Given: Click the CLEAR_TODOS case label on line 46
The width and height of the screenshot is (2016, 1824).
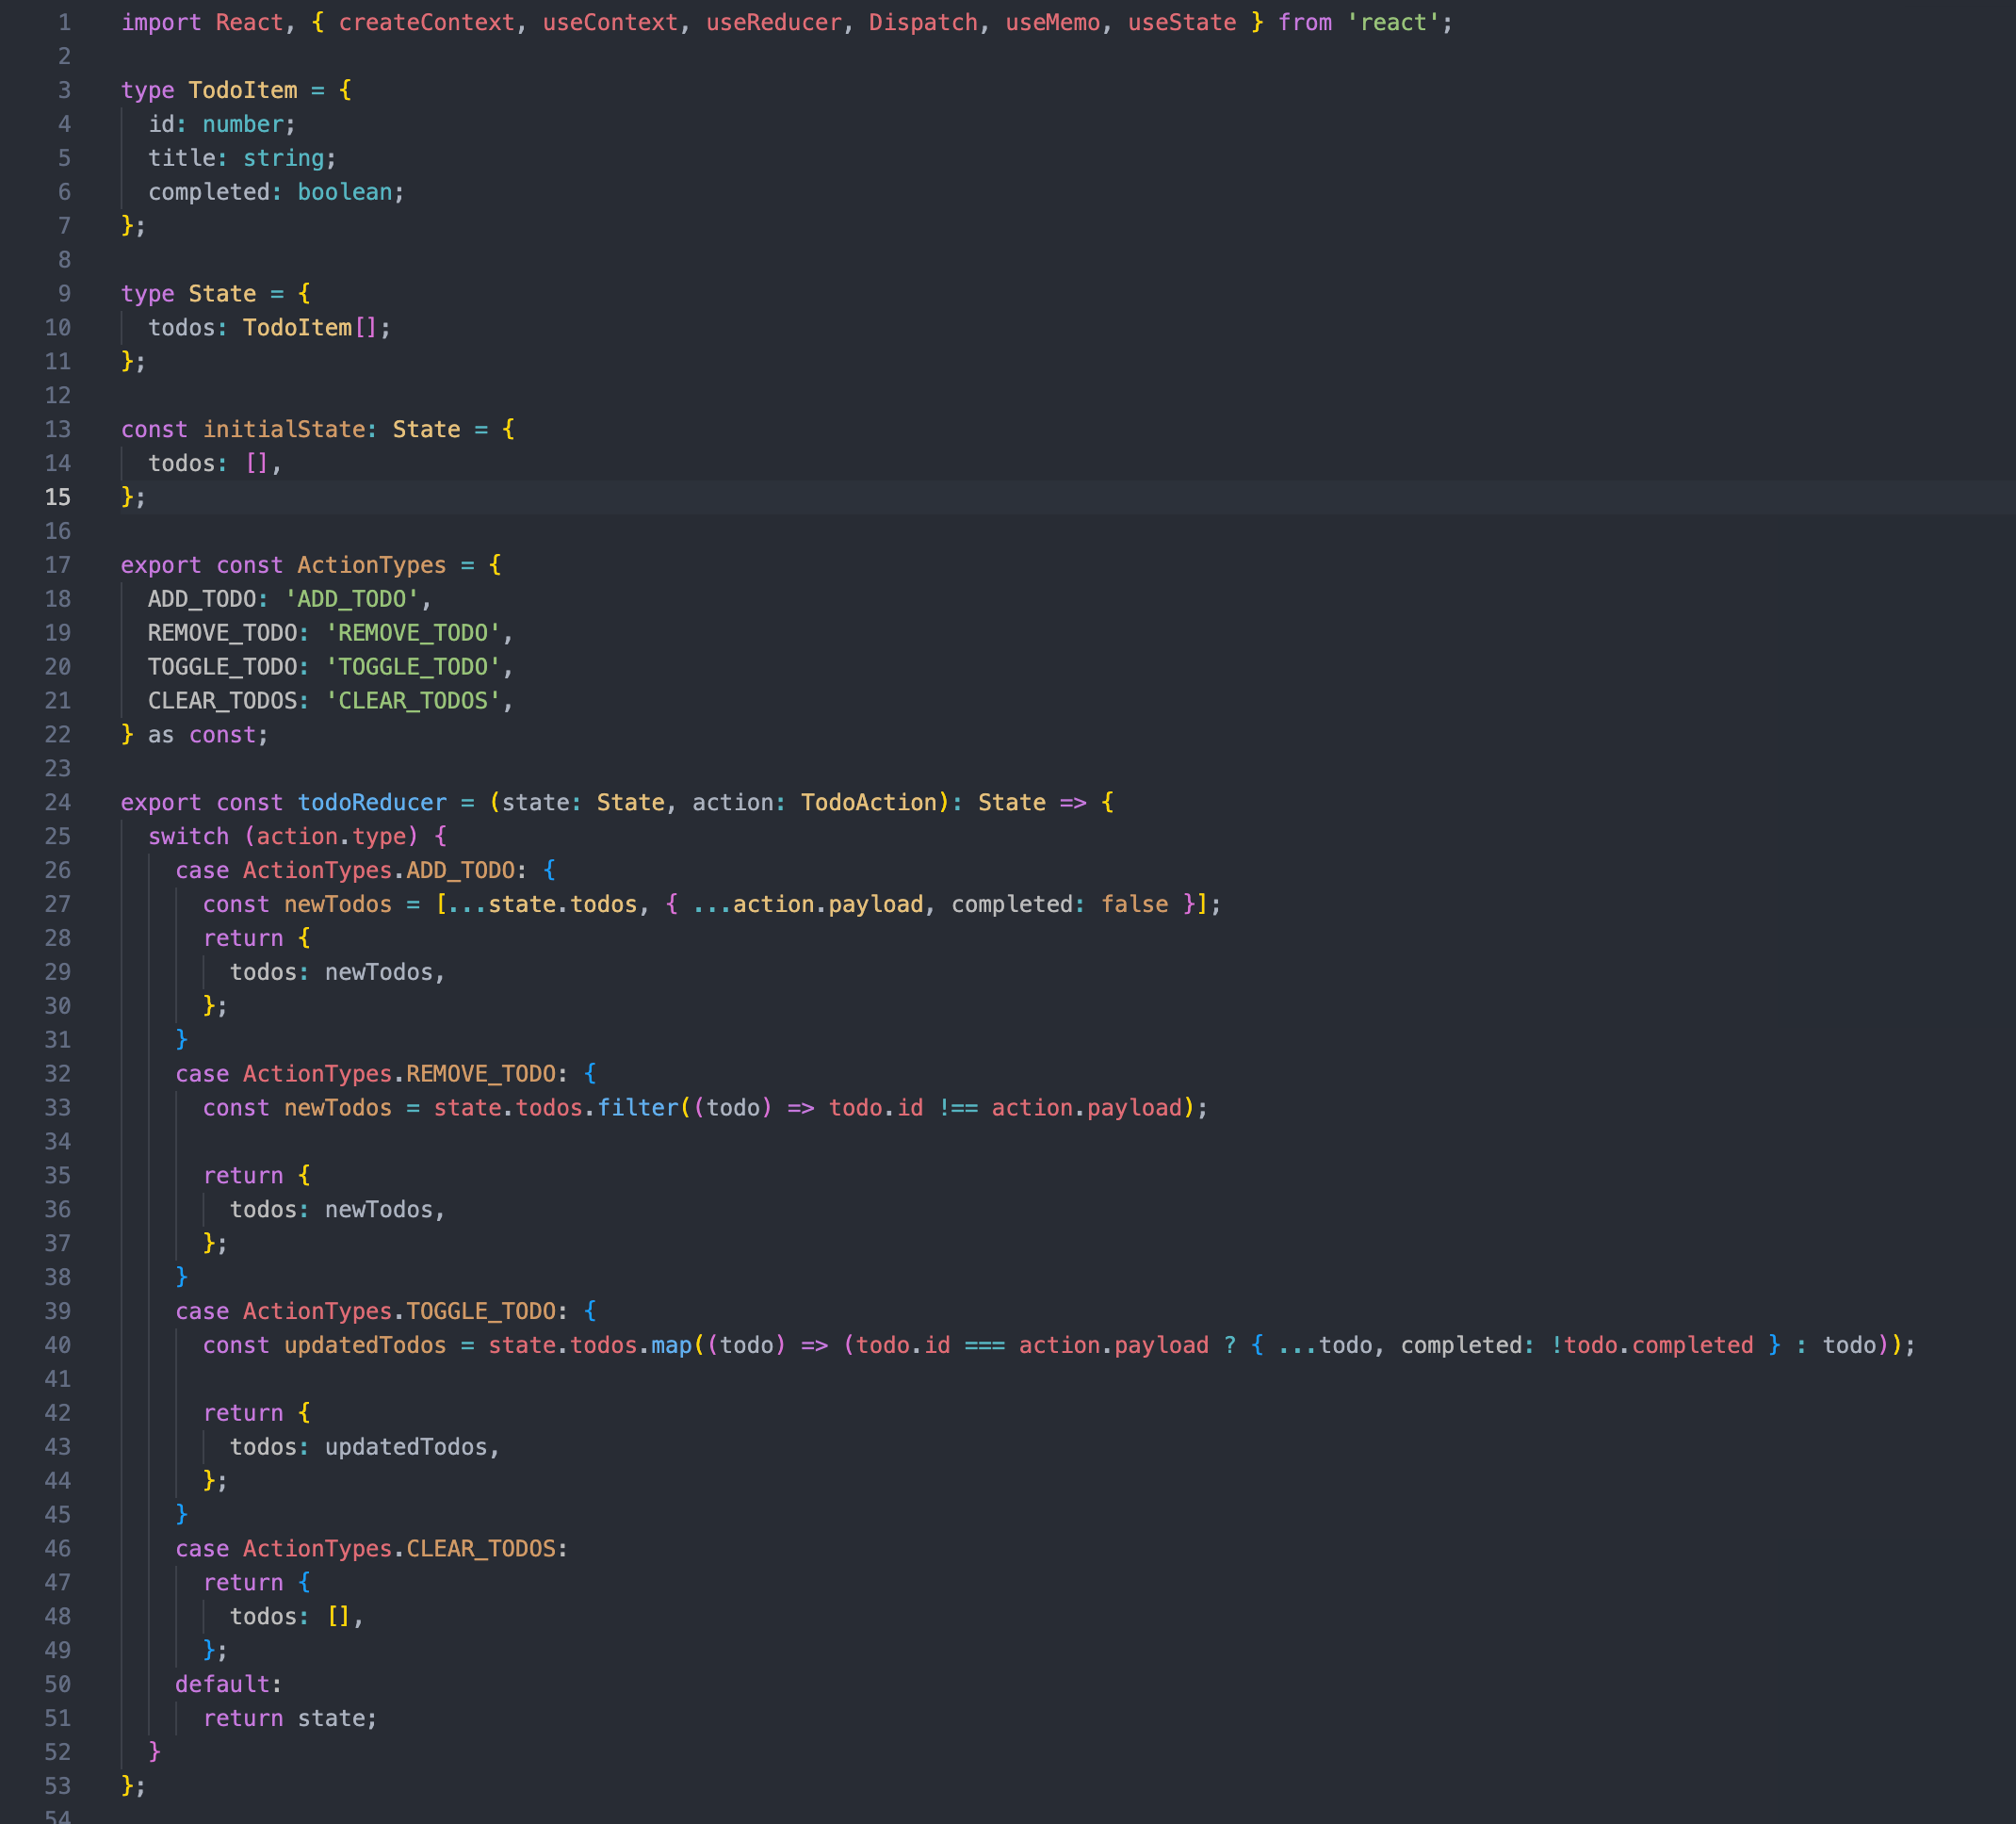Looking at the screenshot, I should pos(485,1548).
